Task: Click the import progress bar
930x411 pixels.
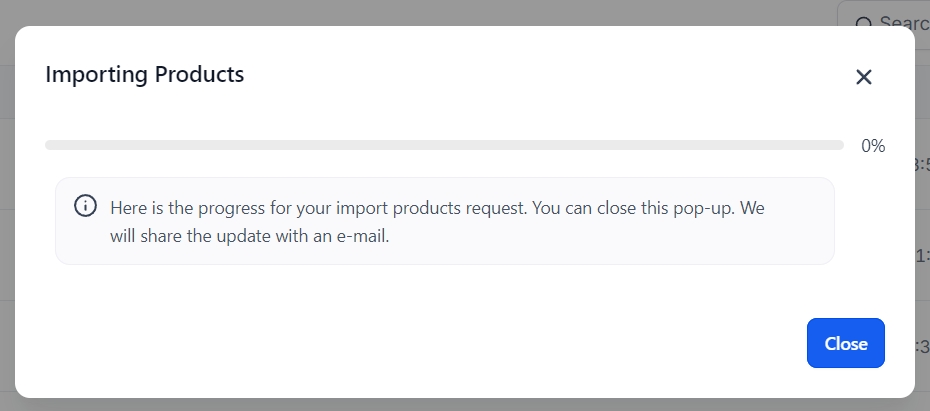Action: tap(444, 145)
